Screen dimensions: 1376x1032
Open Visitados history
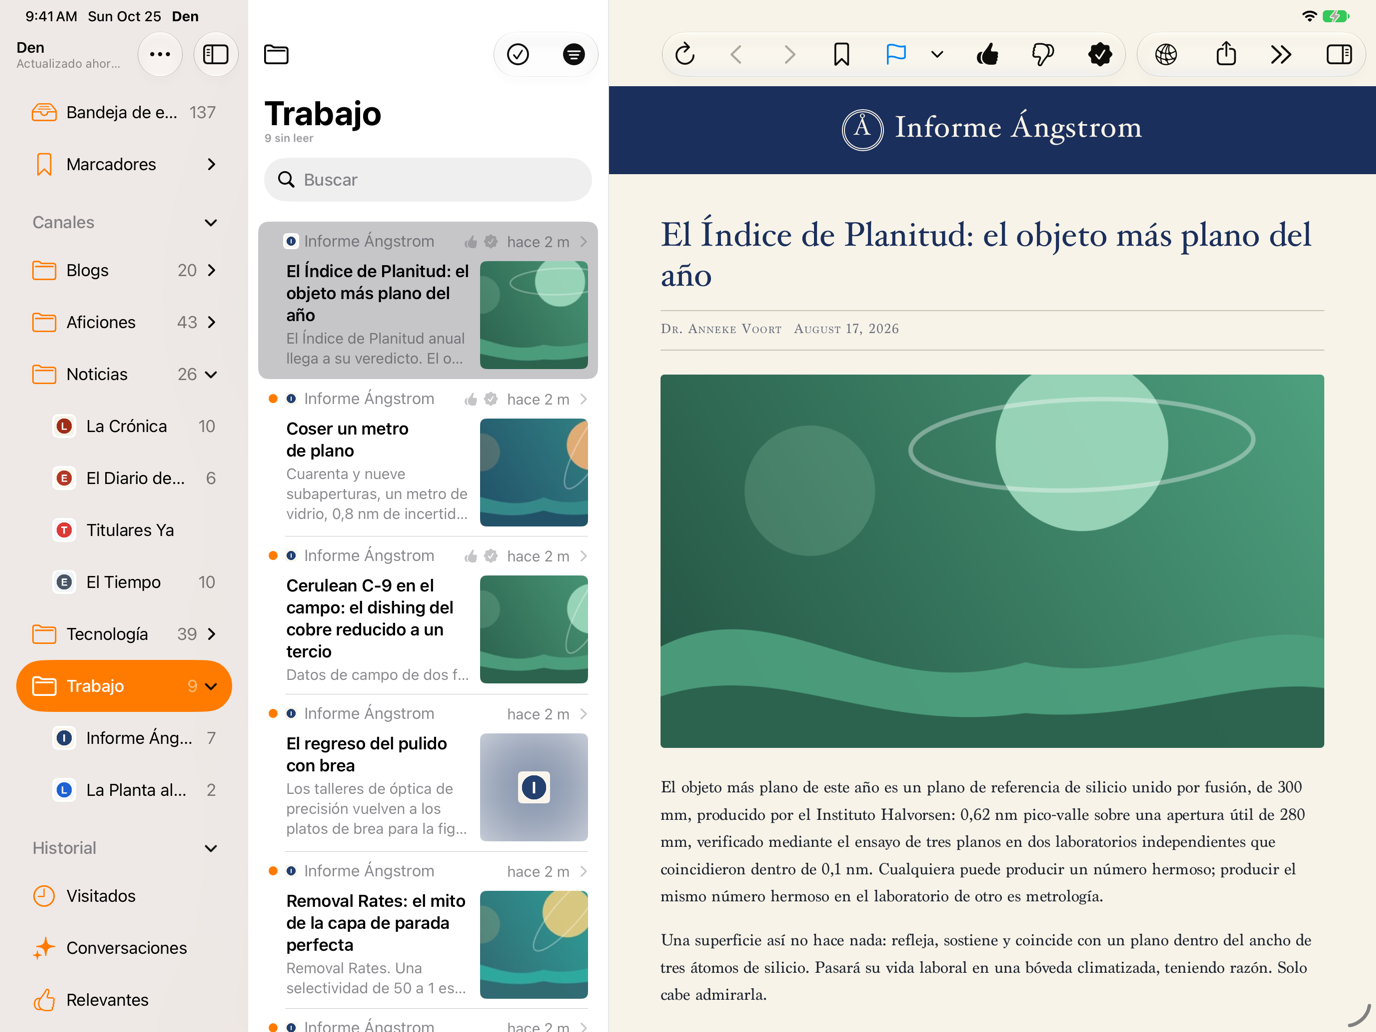[124, 896]
